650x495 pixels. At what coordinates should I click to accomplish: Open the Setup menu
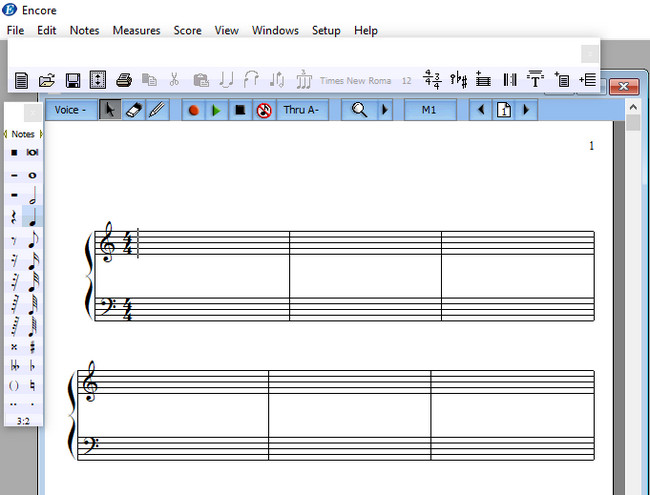coord(326,30)
